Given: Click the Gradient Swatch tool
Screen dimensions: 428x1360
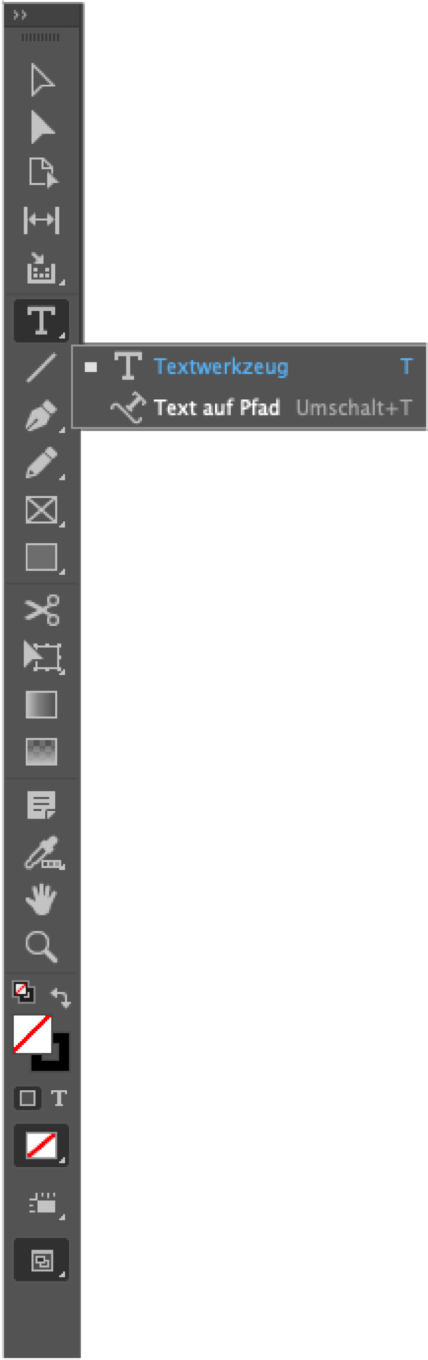Looking at the screenshot, I should click(41, 704).
